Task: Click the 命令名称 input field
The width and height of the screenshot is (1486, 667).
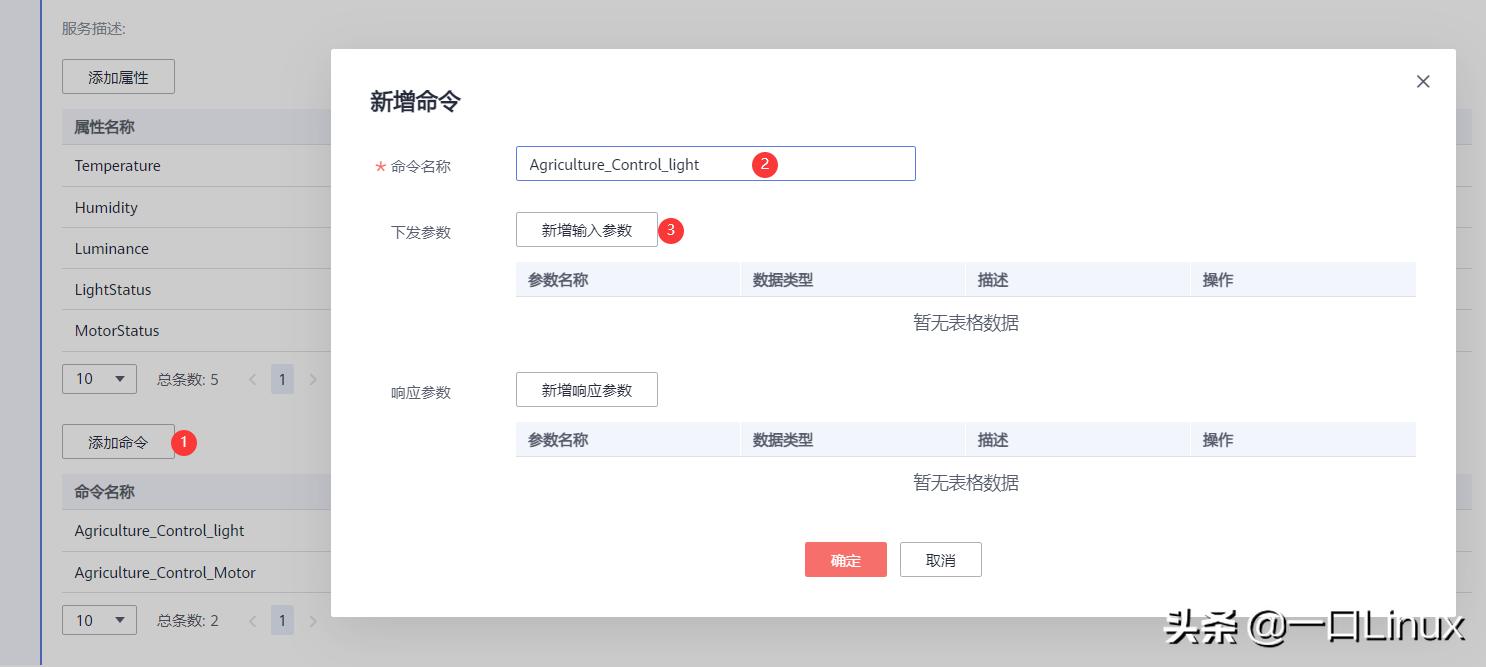Action: click(715, 163)
